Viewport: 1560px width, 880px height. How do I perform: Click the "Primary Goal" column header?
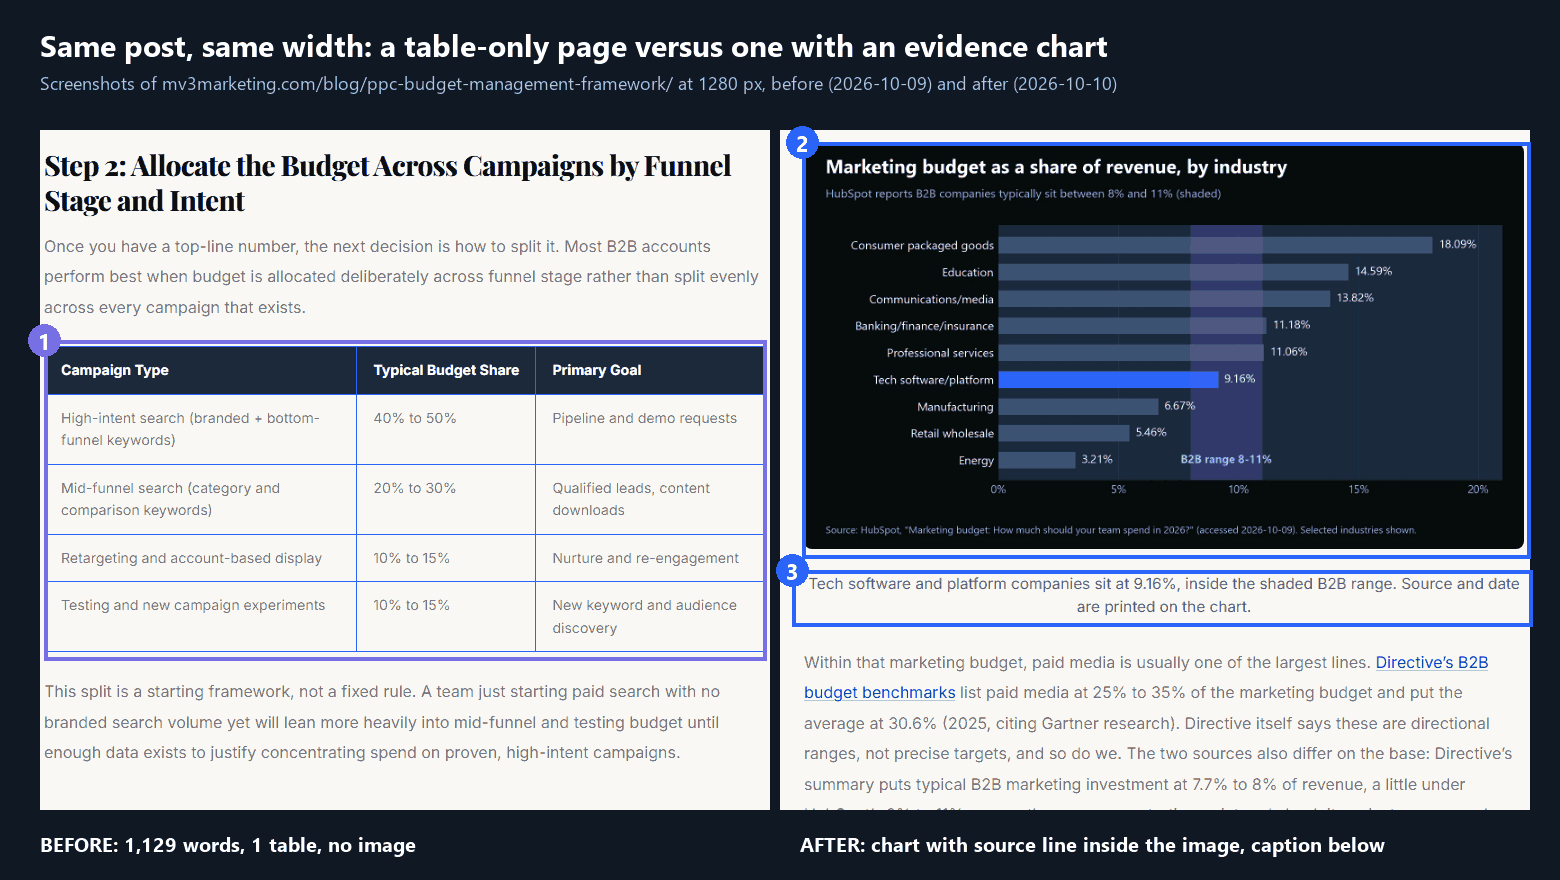[649, 370]
